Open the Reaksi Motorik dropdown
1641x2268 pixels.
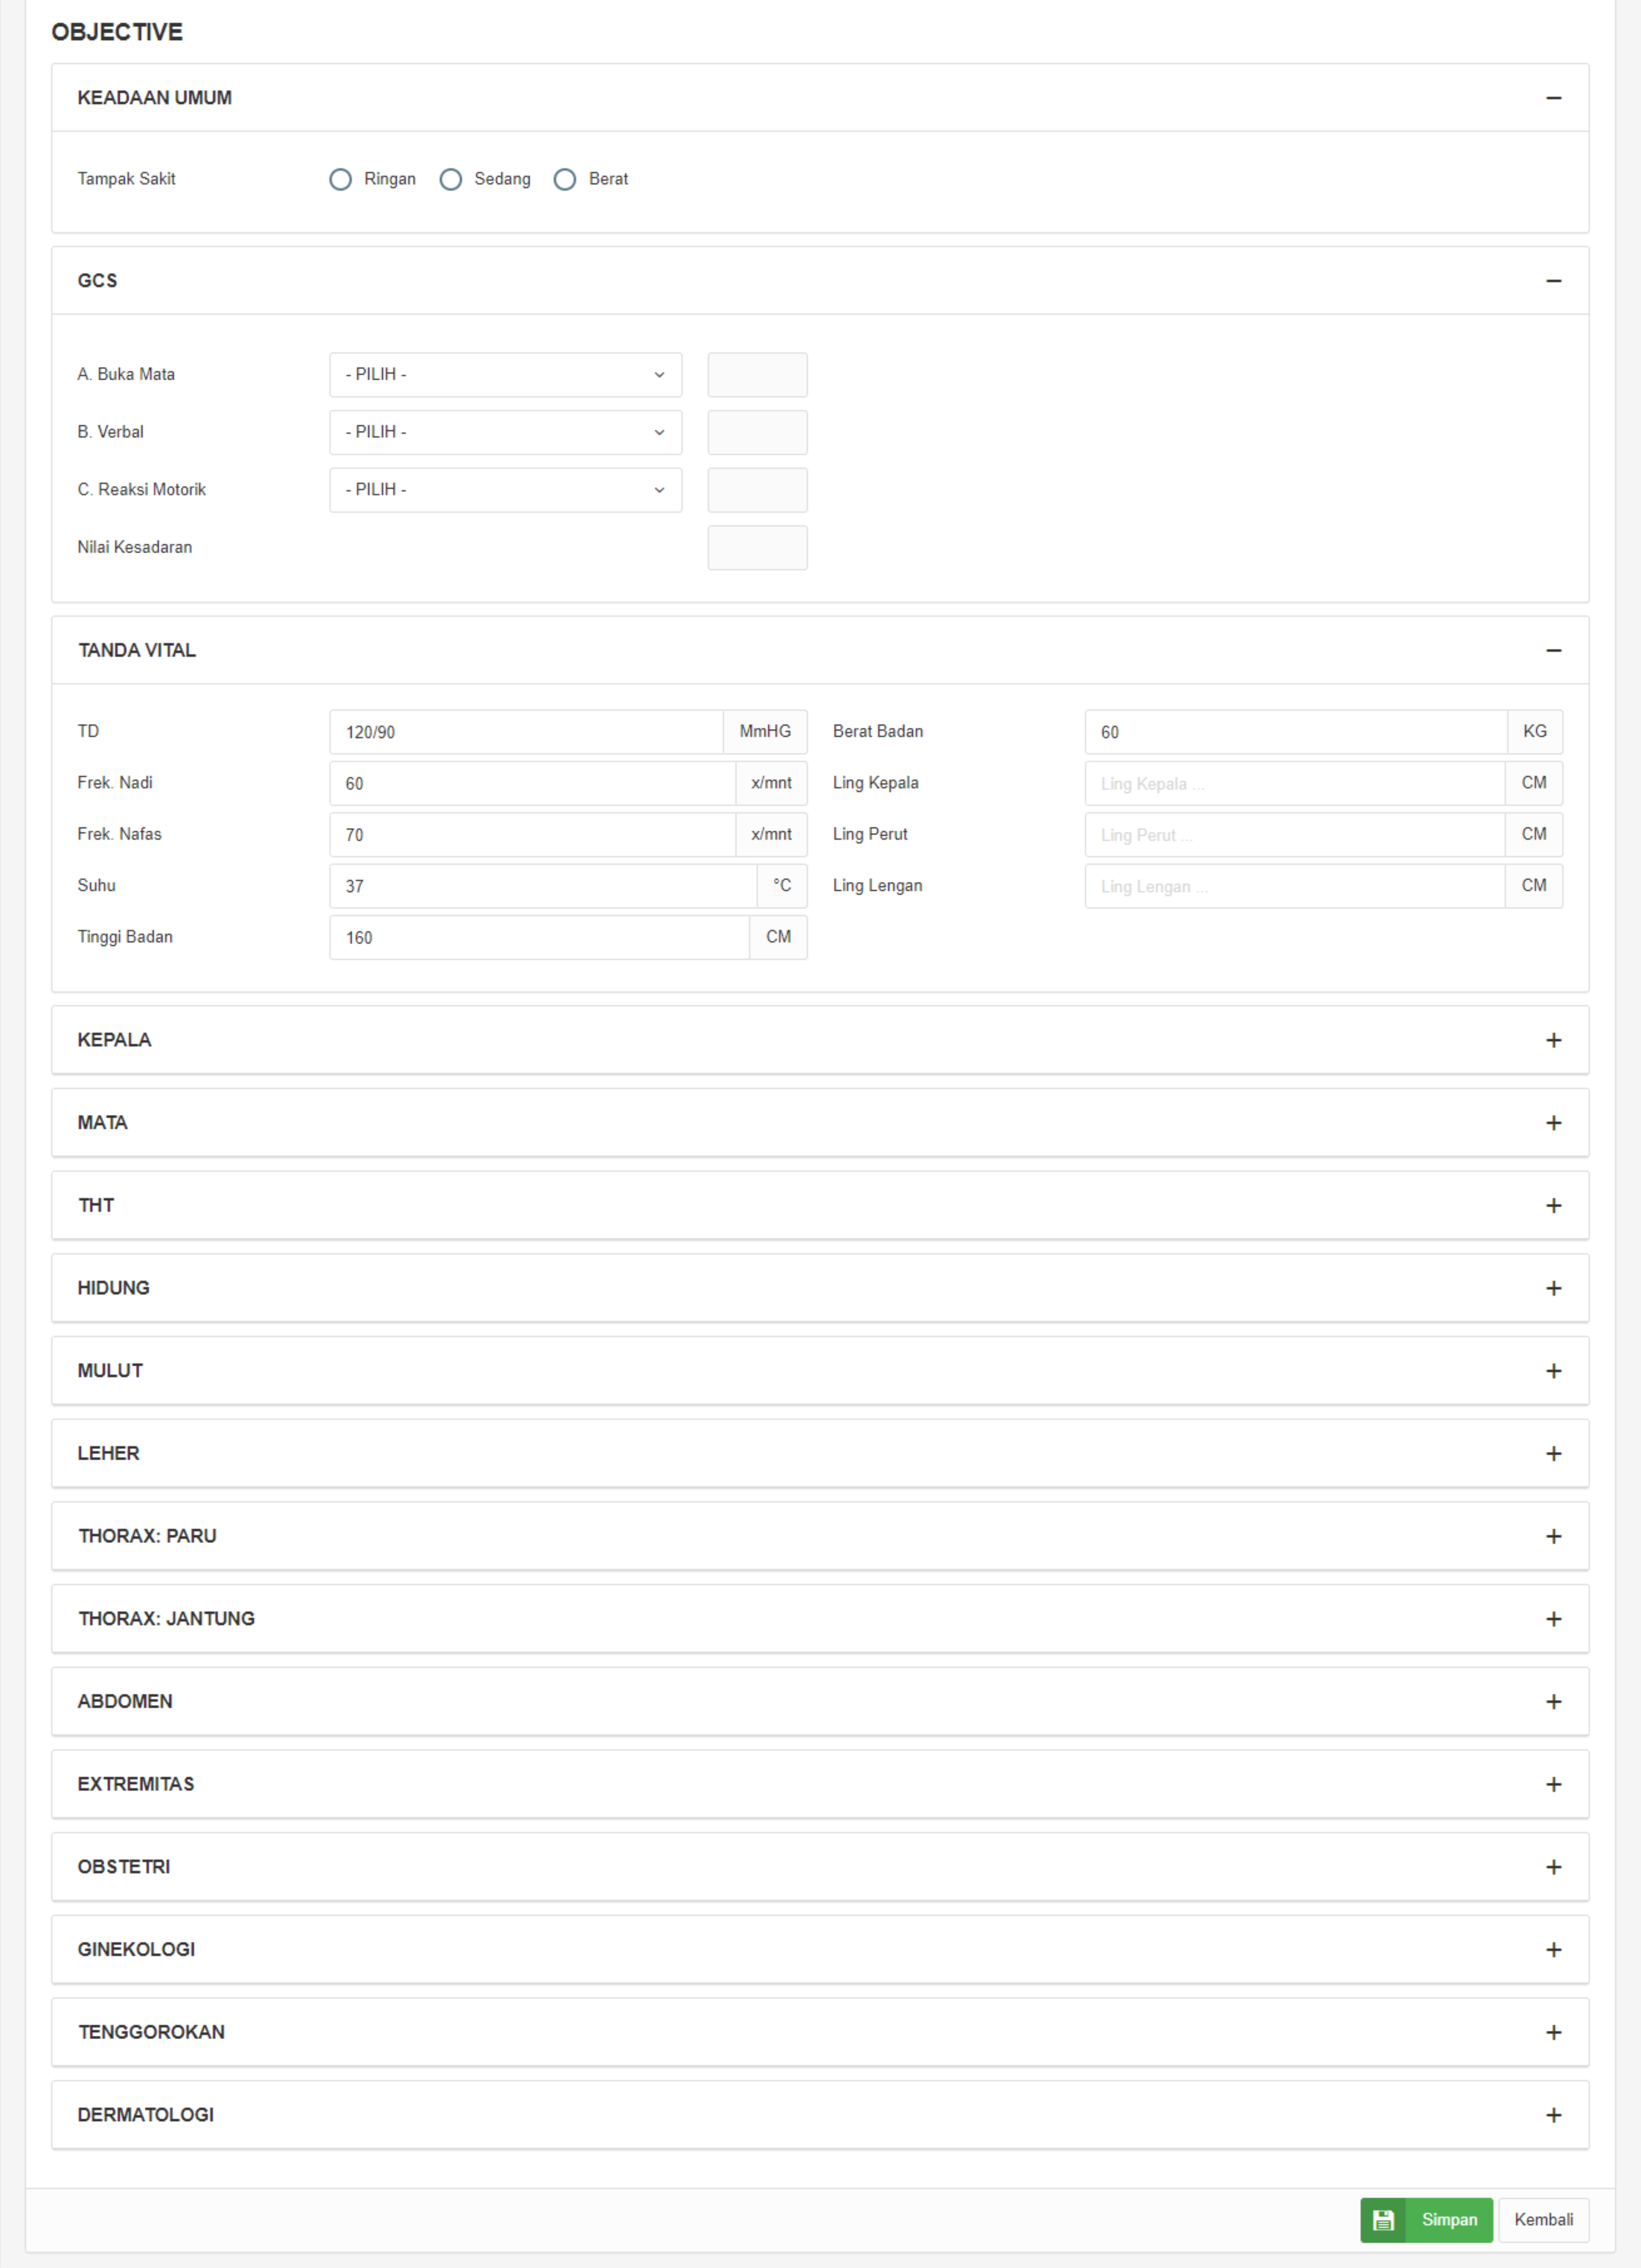(505, 490)
